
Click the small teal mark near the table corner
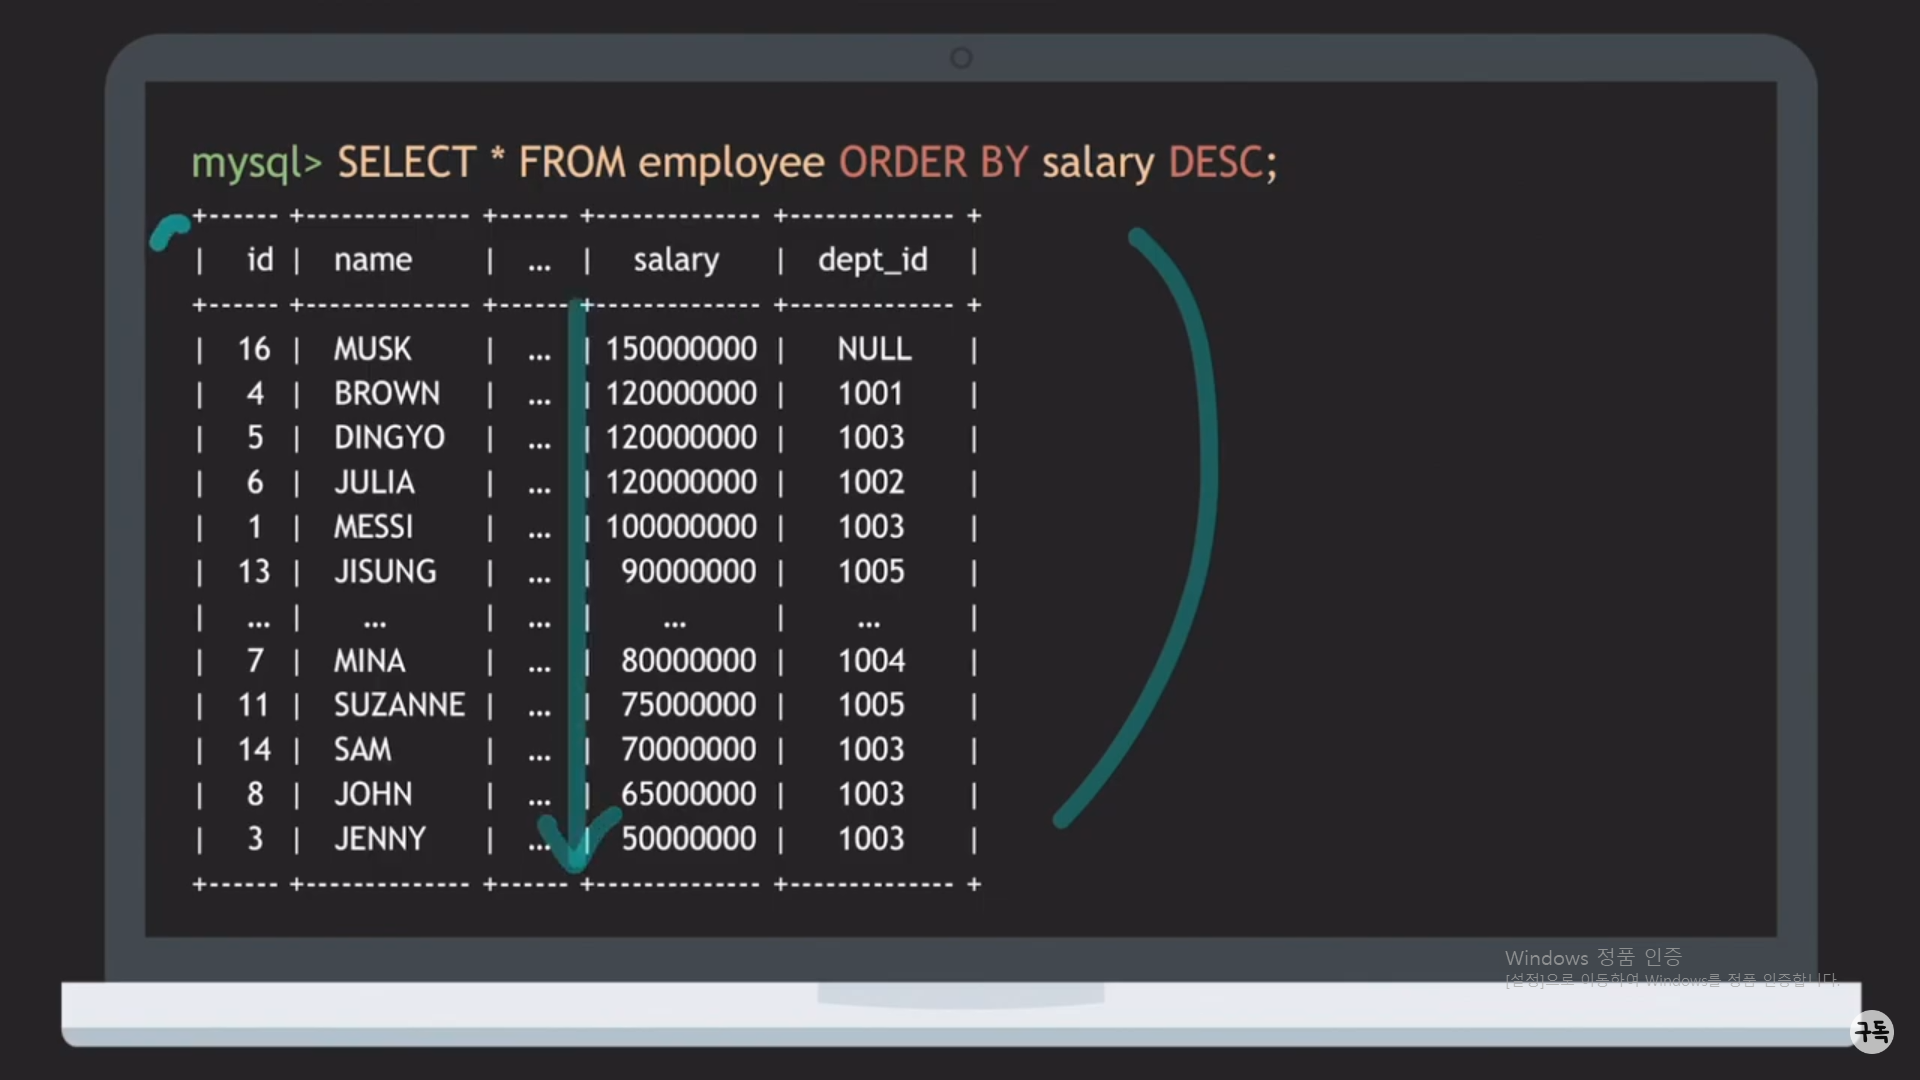coord(168,232)
